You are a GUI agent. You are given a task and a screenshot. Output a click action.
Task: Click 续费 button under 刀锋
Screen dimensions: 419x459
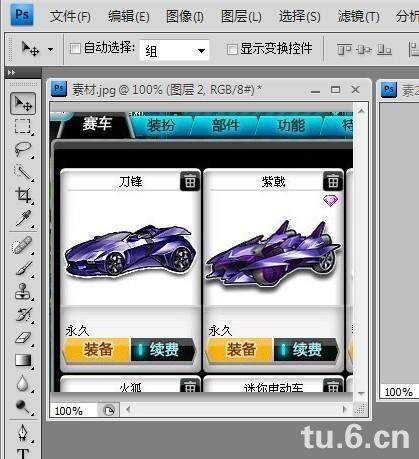coord(163,350)
